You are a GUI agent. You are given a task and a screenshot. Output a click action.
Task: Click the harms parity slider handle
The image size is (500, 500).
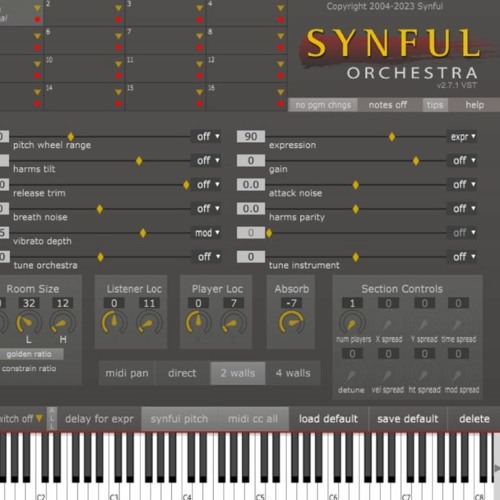click(x=356, y=209)
